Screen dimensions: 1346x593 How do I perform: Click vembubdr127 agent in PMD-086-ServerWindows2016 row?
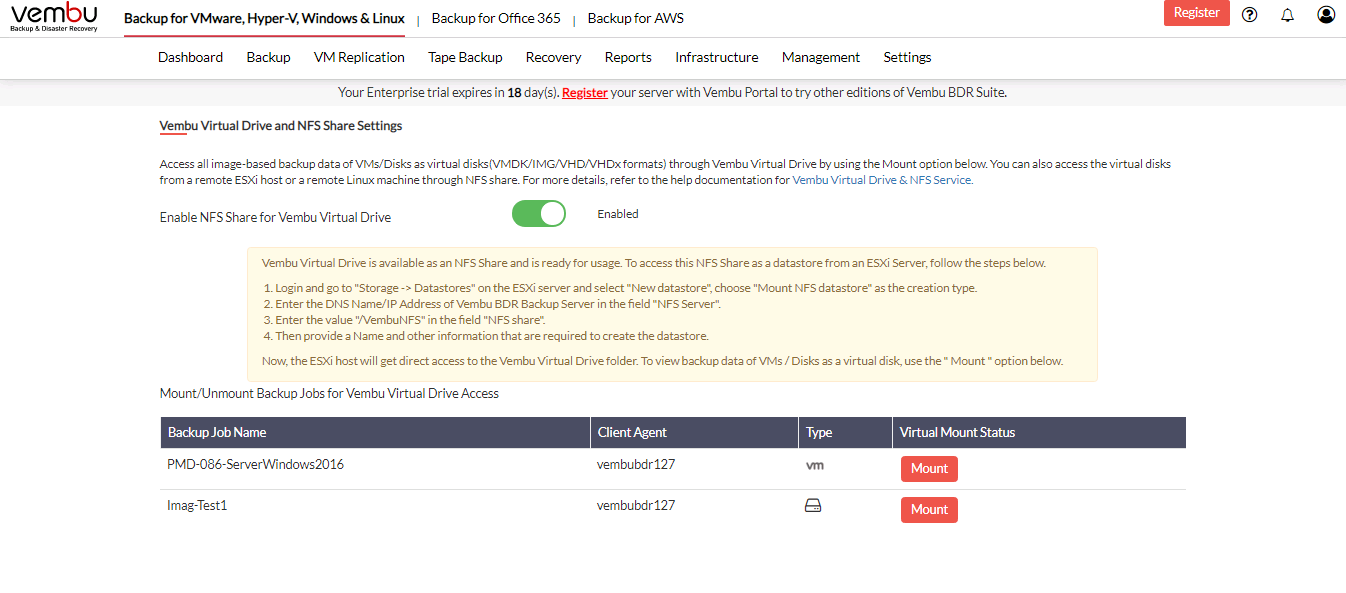(636, 464)
